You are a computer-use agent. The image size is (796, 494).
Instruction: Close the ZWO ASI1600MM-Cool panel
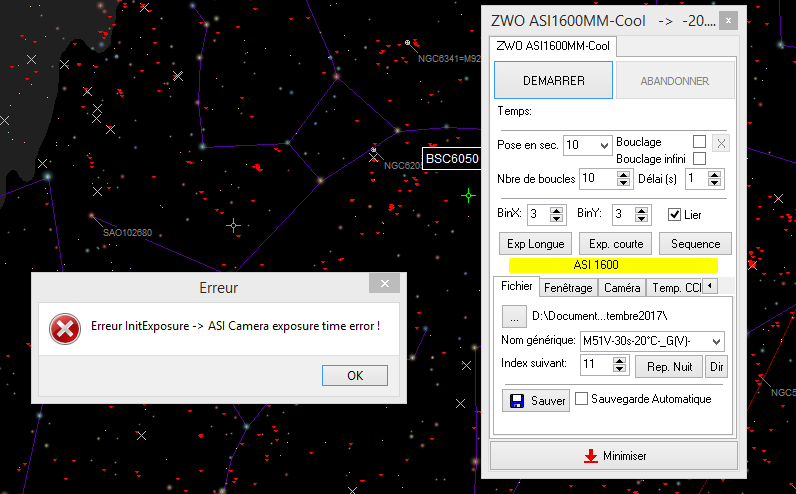tap(730, 21)
